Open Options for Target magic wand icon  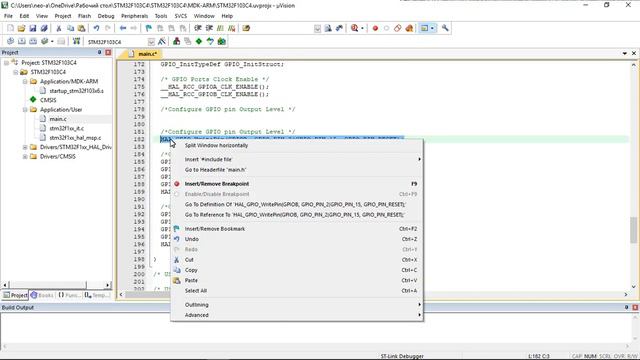(x=162, y=41)
